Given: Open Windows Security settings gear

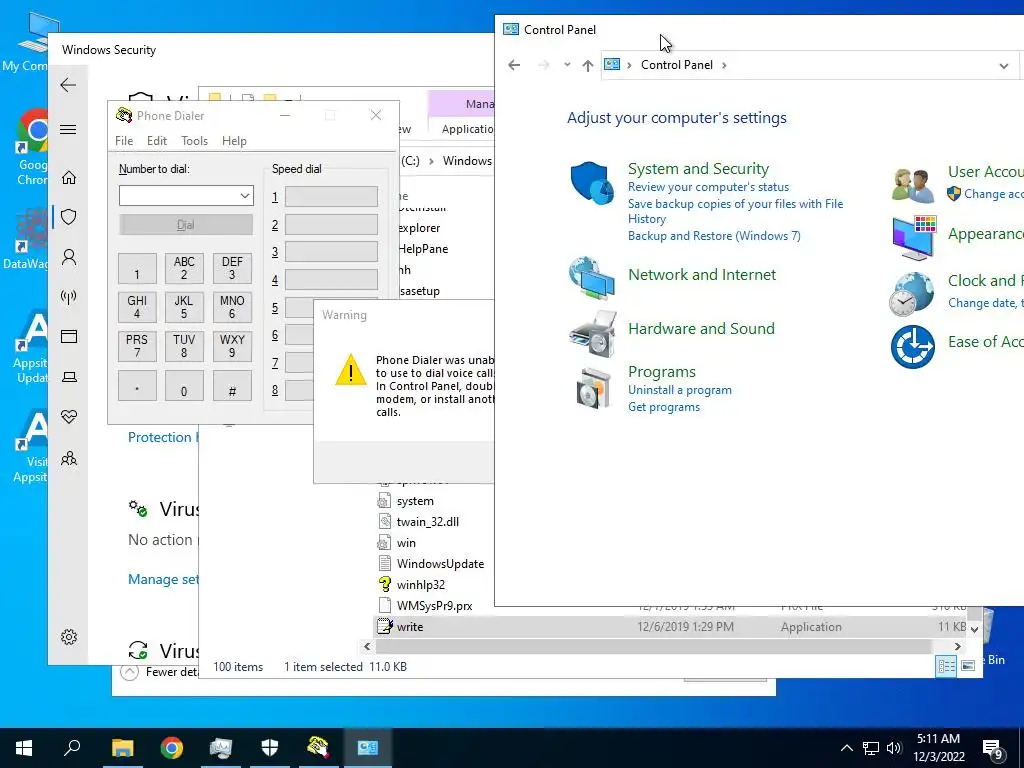Looking at the screenshot, I should [69, 637].
